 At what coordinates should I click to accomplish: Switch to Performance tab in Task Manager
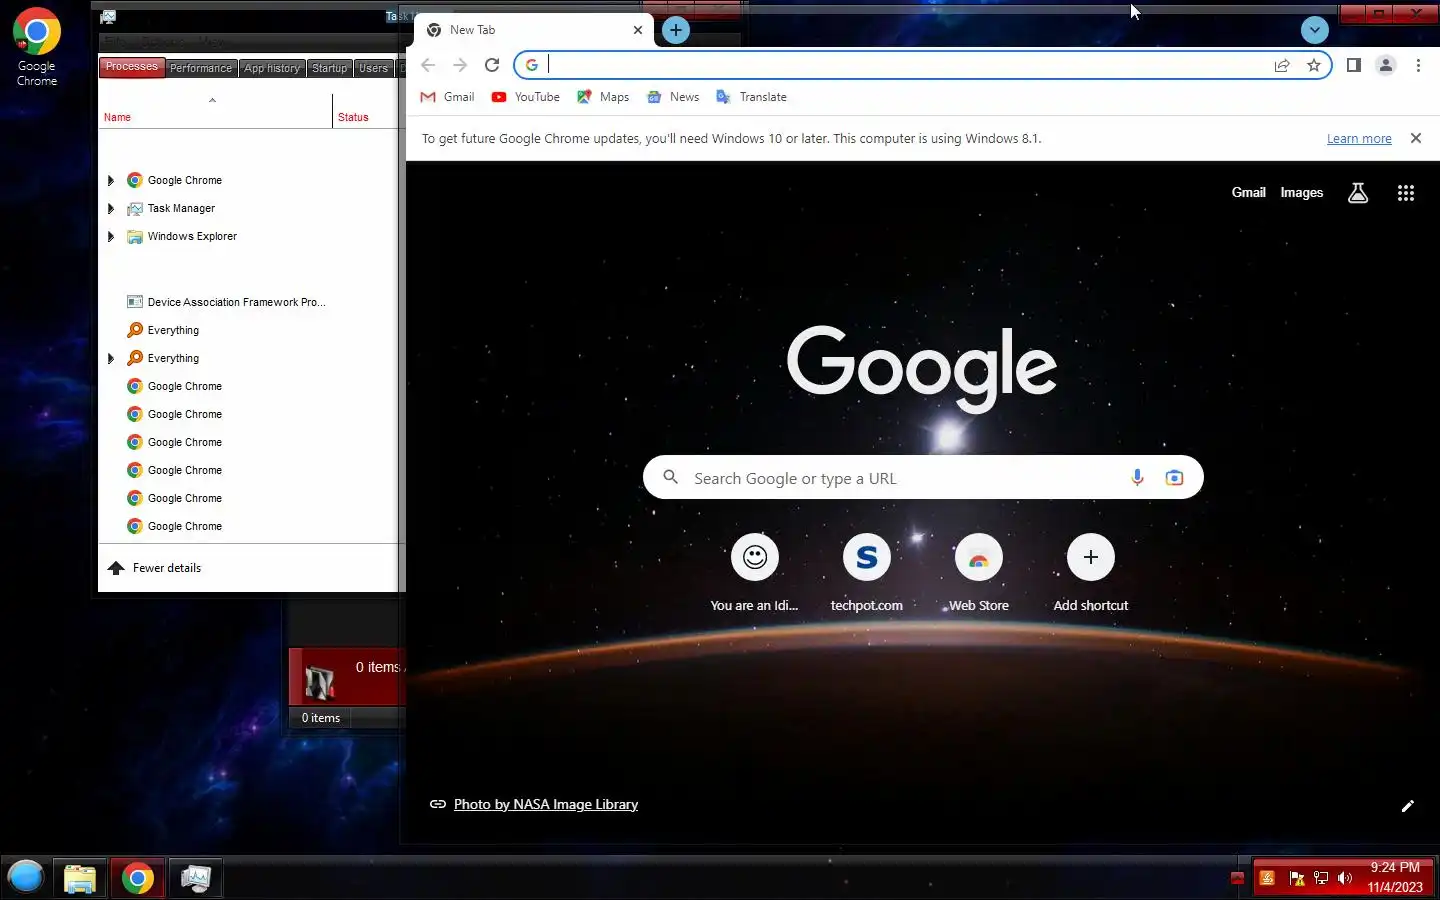click(200, 68)
